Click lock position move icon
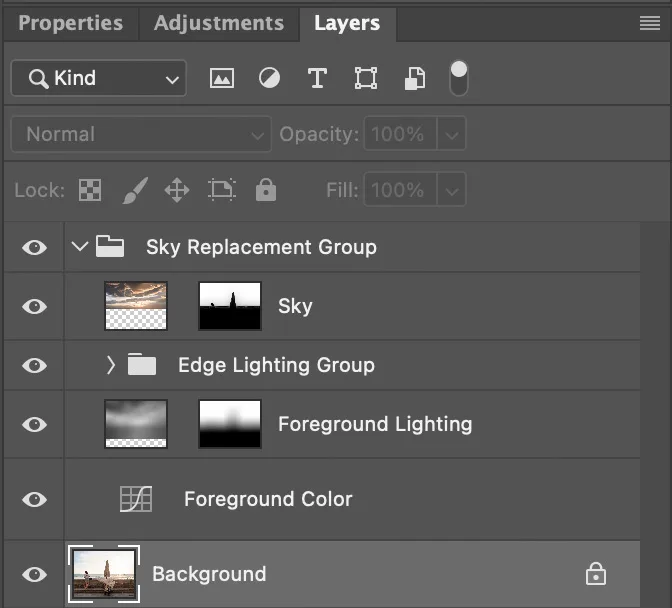This screenshot has width=672, height=608. [177, 190]
